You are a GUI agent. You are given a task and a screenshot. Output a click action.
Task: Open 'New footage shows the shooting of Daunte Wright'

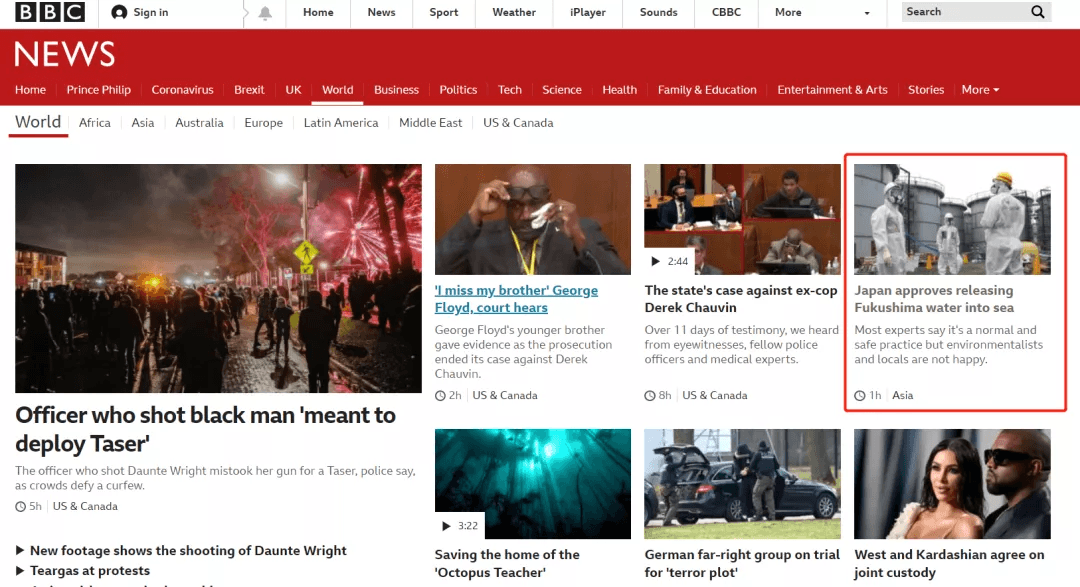(x=188, y=550)
